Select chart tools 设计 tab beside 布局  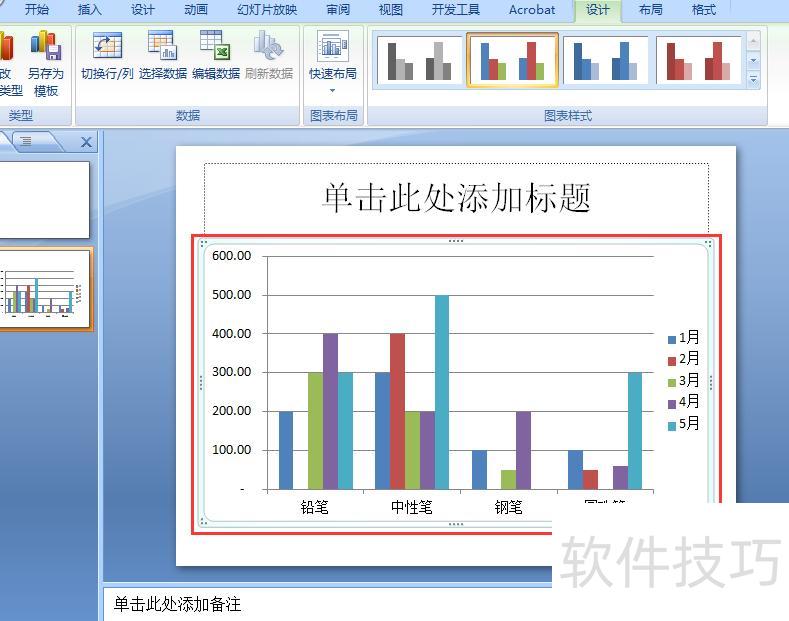(x=598, y=10)
